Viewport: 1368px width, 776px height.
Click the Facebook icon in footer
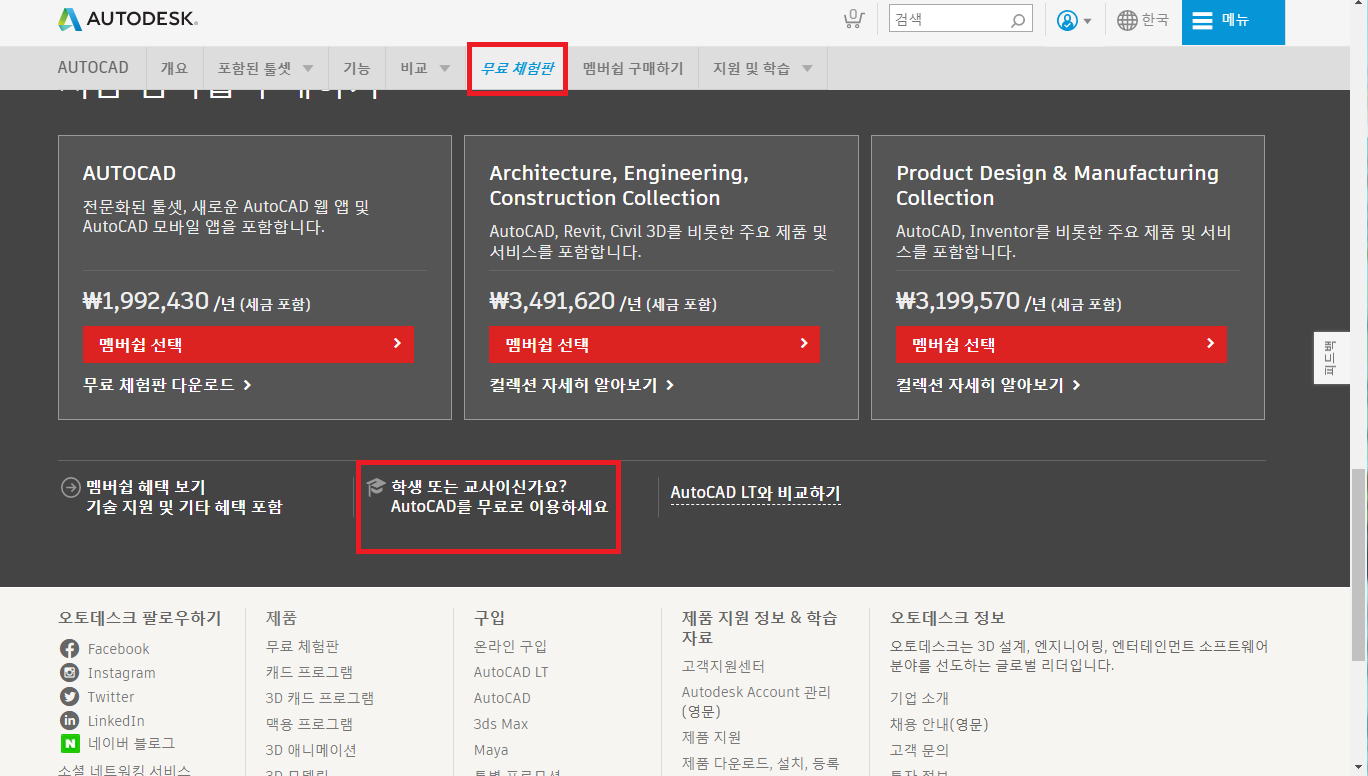(69, 649)
